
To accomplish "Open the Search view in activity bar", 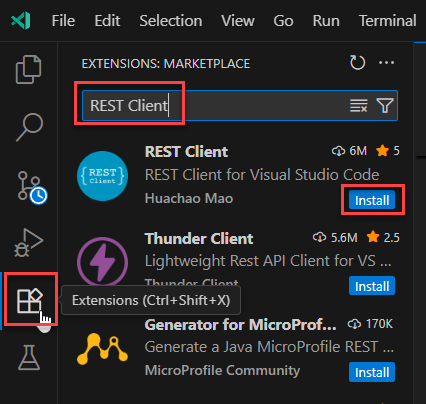I will pyautogui.click(x=29, y=127).
